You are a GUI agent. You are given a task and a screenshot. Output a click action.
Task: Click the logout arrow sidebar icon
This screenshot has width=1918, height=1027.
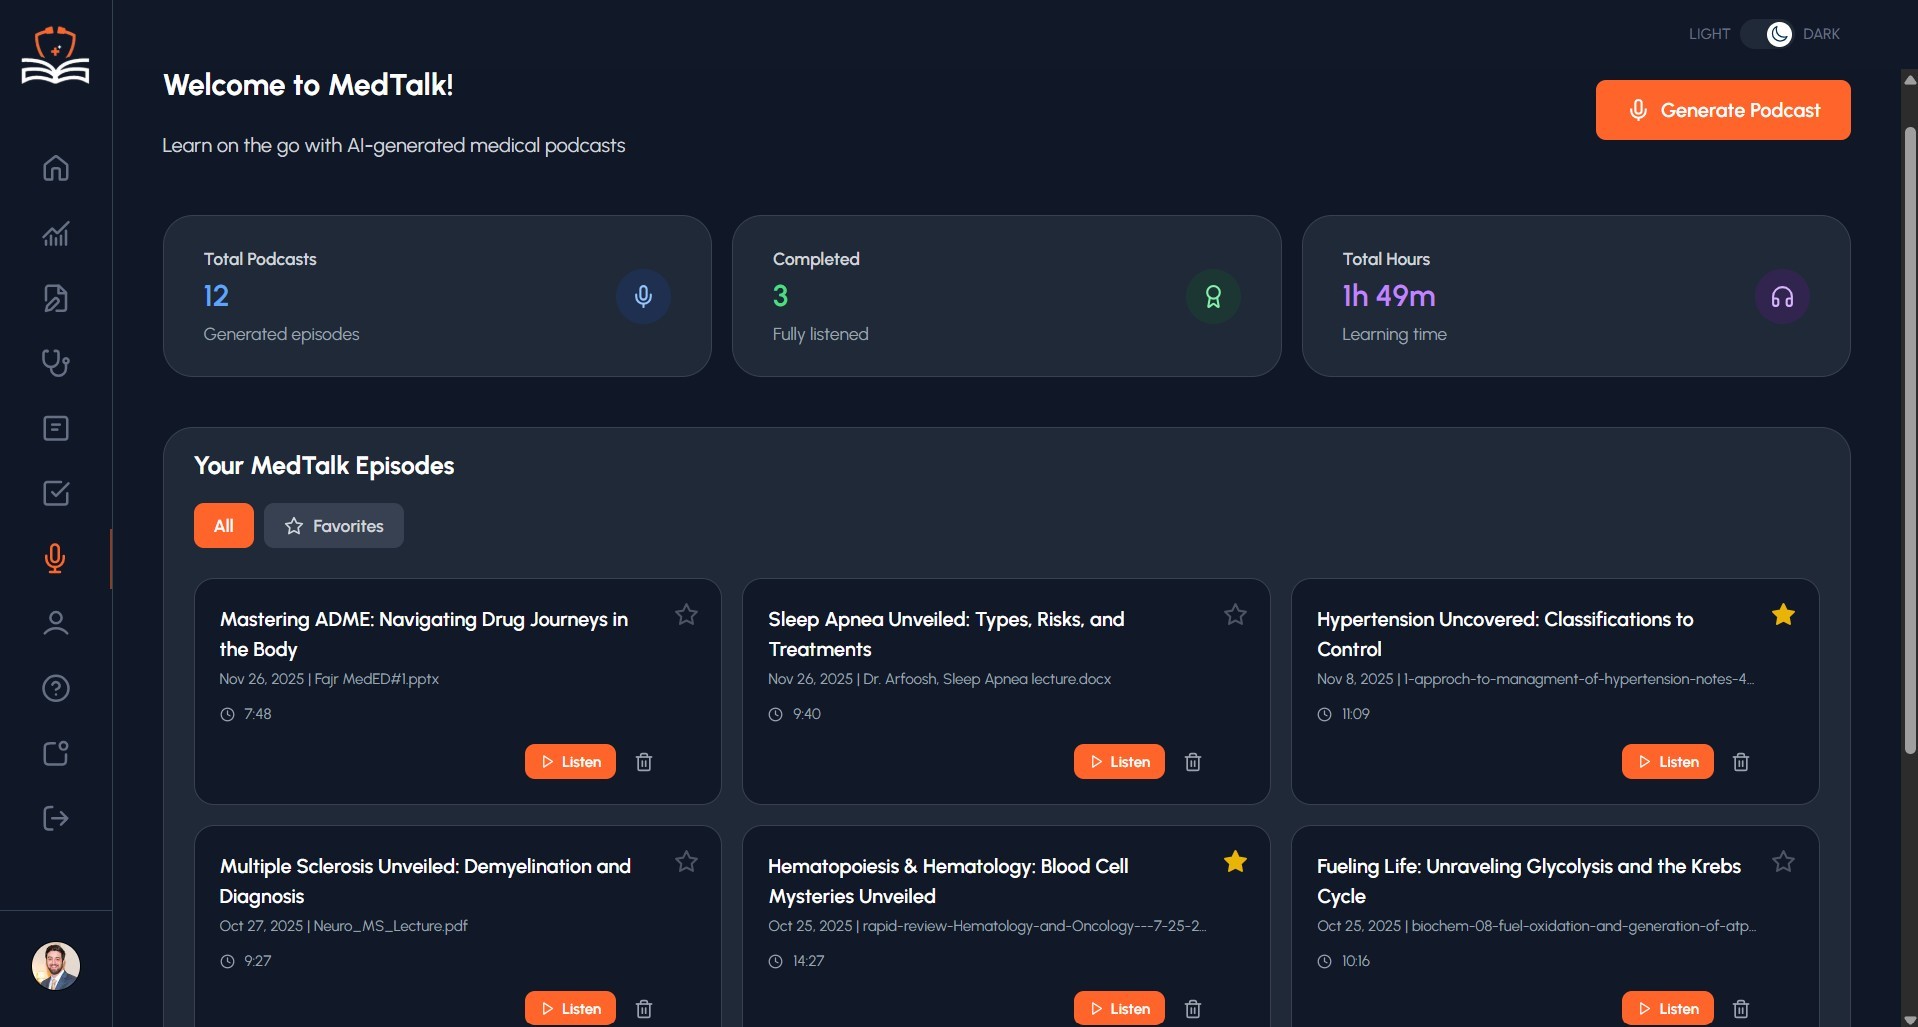tap(56, 818)
